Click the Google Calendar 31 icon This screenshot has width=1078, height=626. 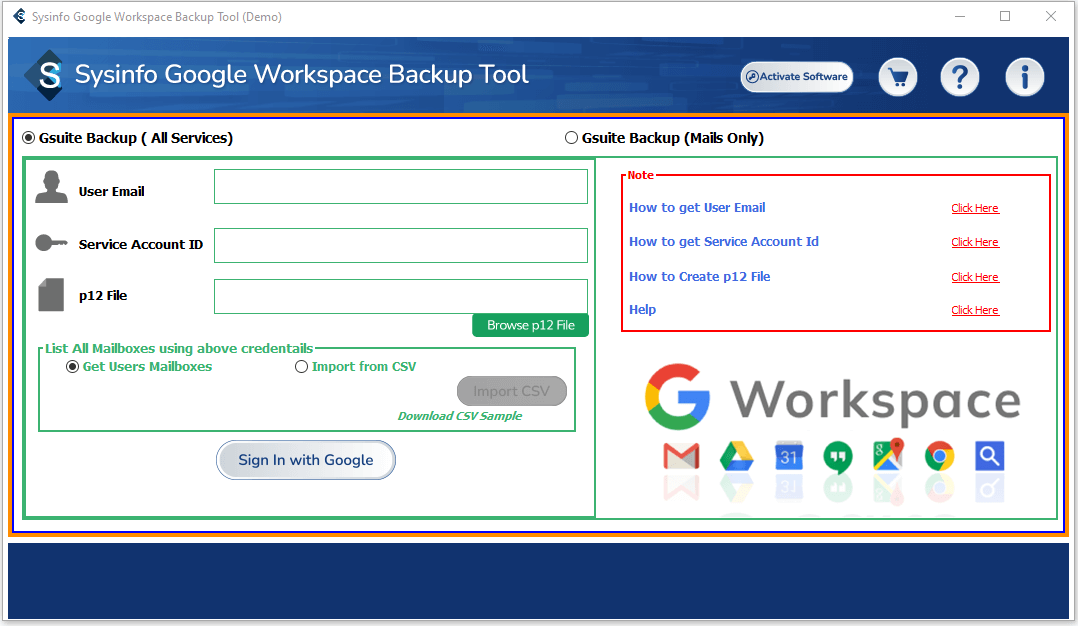tap(789, 456)
